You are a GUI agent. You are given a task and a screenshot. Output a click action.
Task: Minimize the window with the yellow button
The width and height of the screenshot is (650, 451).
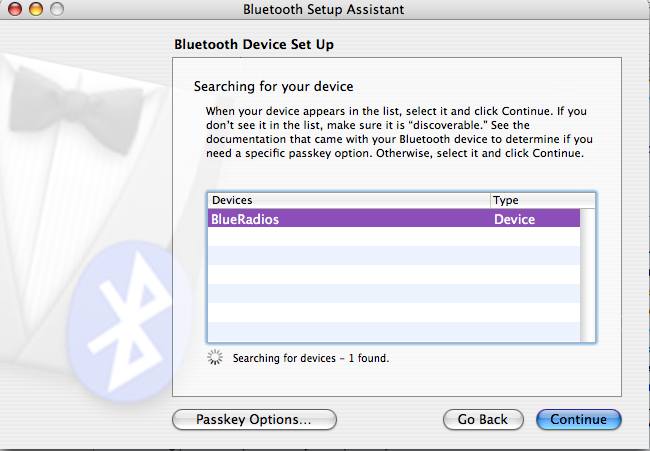click(36, 9)
